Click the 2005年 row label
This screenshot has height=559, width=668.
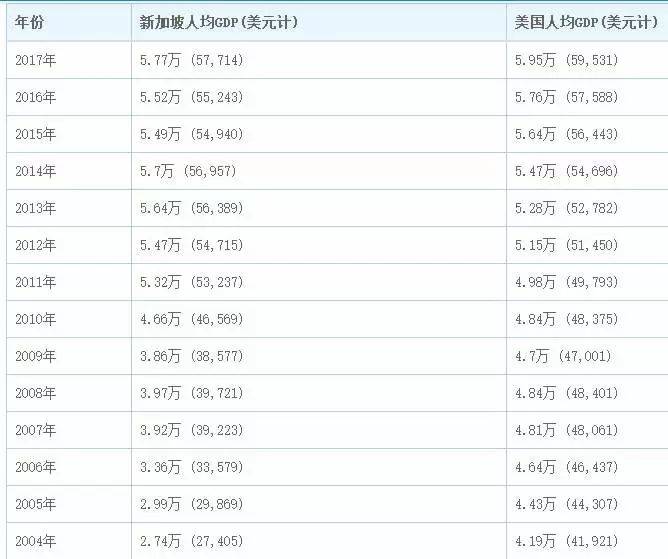click(36, 504)
